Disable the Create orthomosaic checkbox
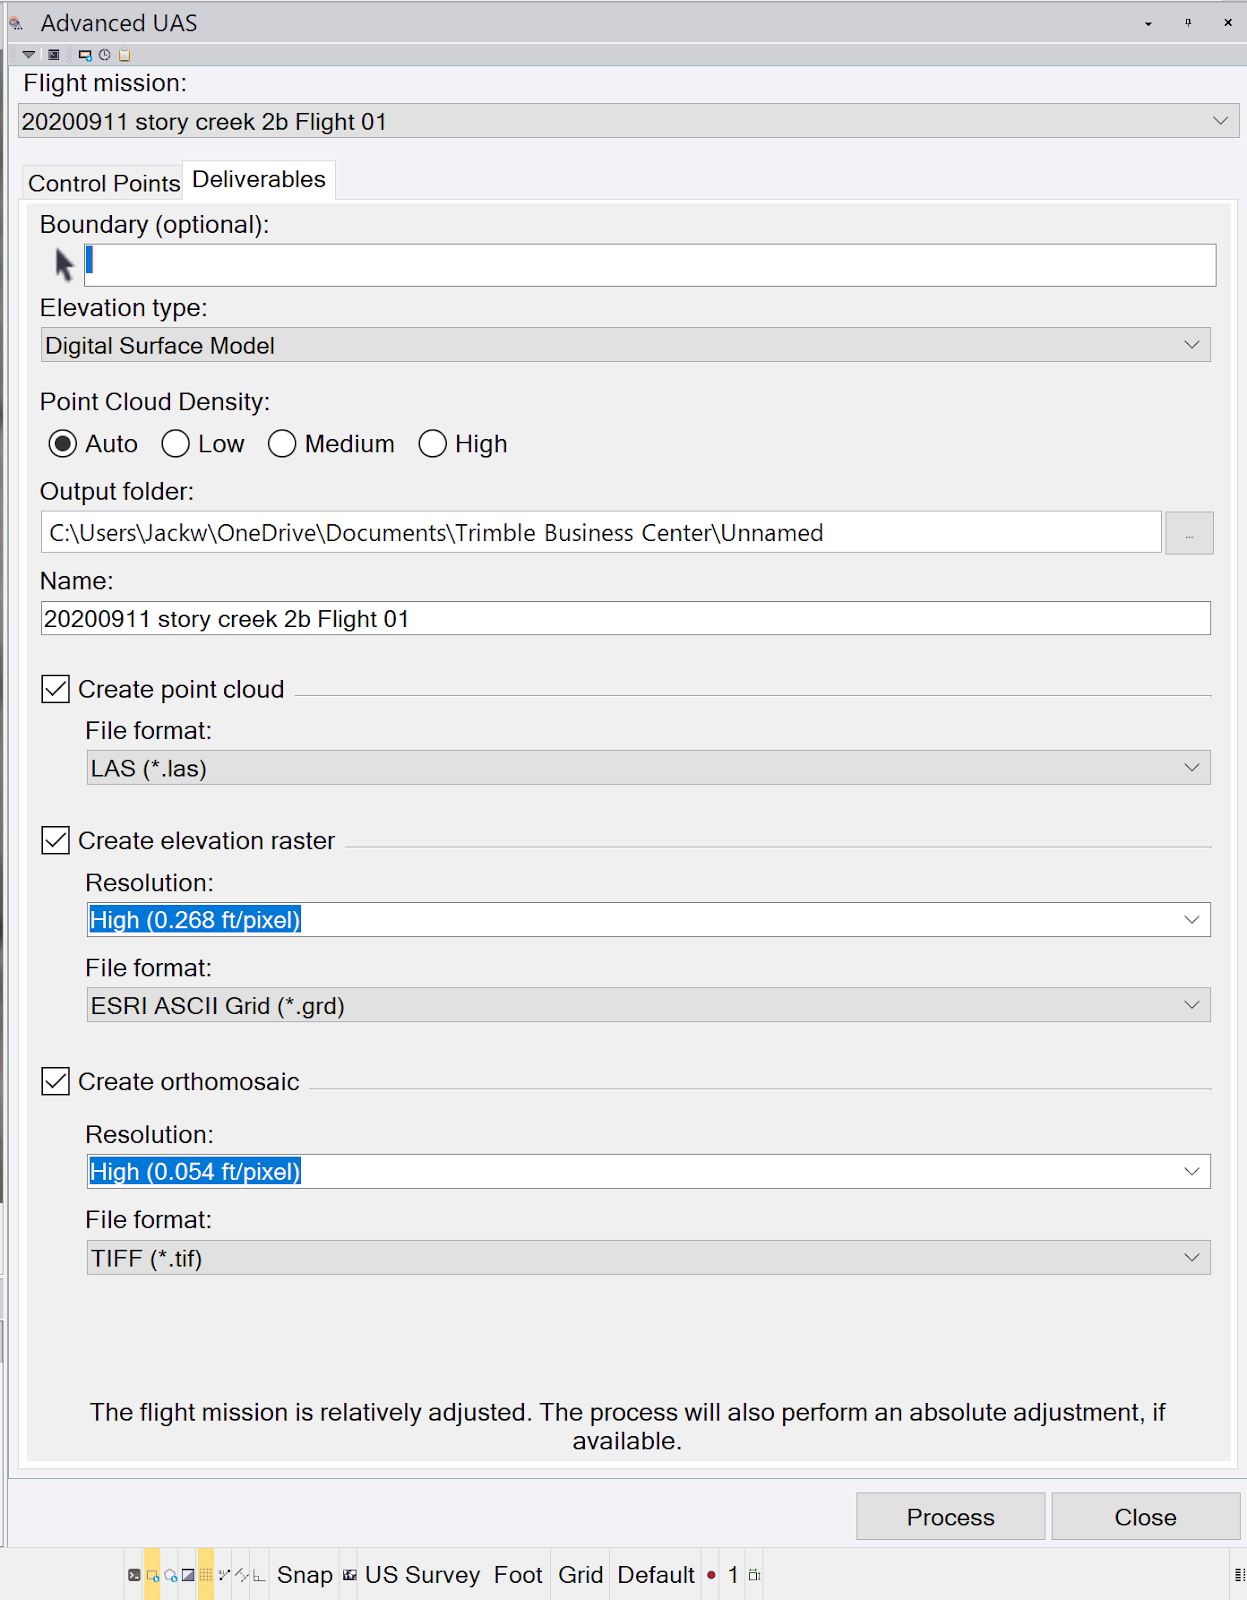Image resolution: width=1247 pixels, height=1600 pixels. click(56, 1081)
